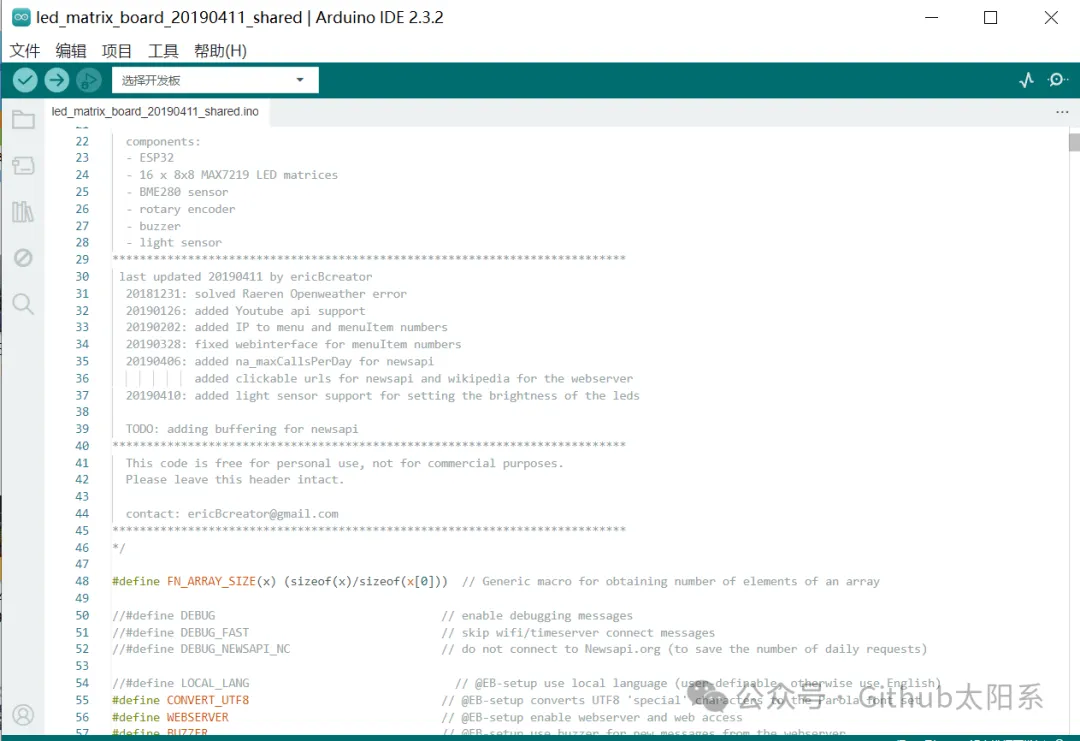Open the 编辑 menu
The height and width of the screenshot is (741, 1080).
[x=71, y=51]
